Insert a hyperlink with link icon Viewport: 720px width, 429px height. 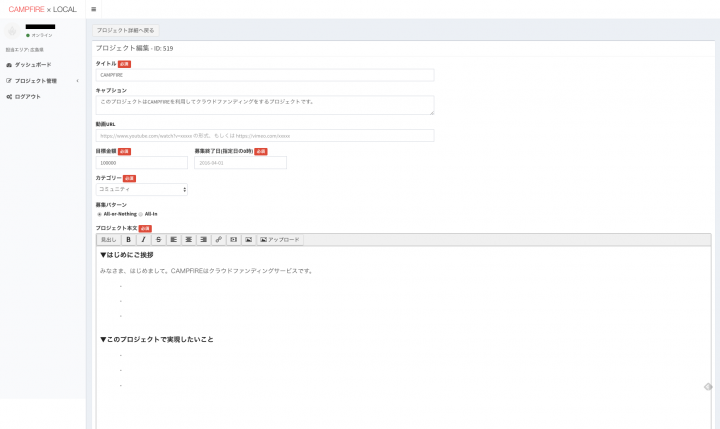point(218,240)
